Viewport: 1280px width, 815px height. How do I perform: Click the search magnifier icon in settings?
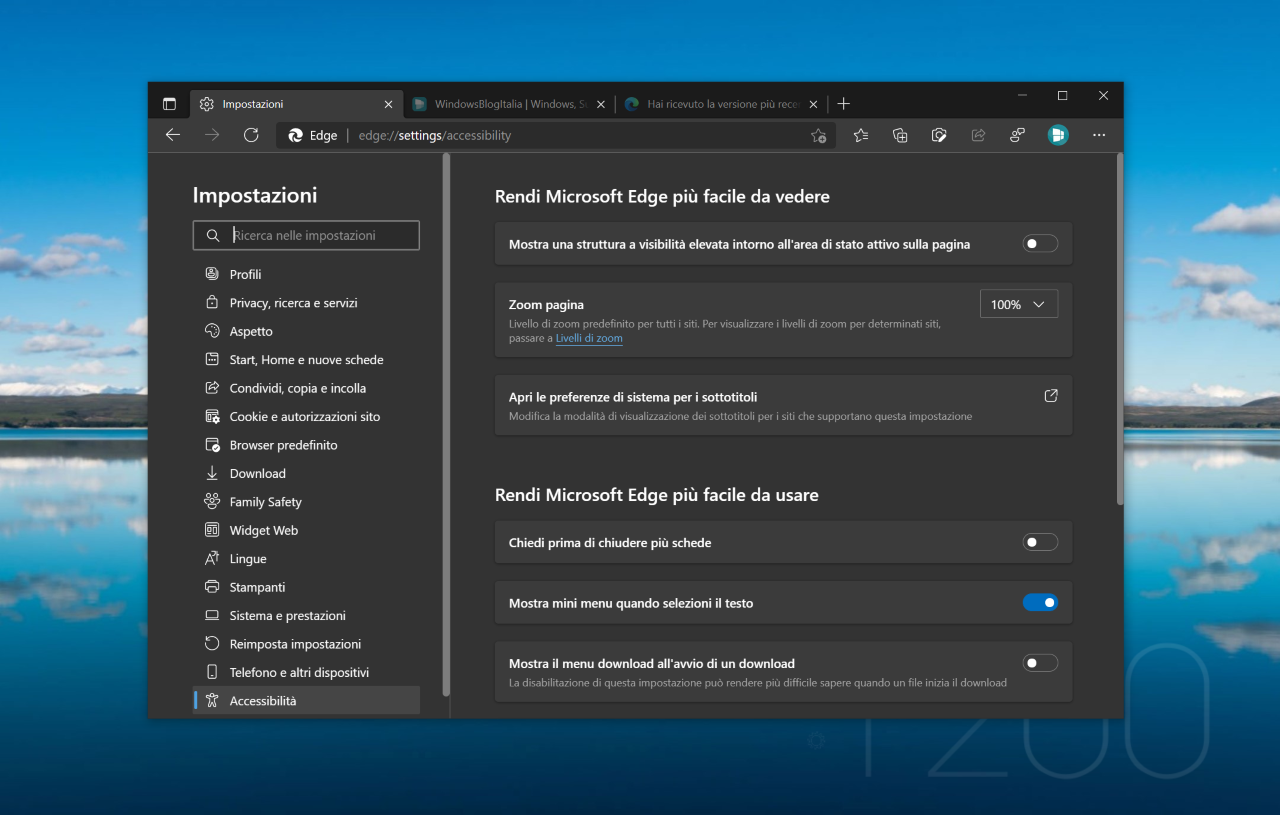(x=212, y=236)
